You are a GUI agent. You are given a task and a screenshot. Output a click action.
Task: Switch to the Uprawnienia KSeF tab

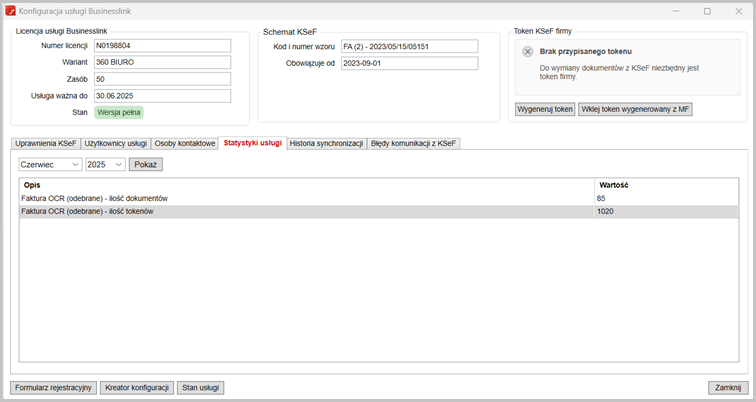[x=46, y=143]
